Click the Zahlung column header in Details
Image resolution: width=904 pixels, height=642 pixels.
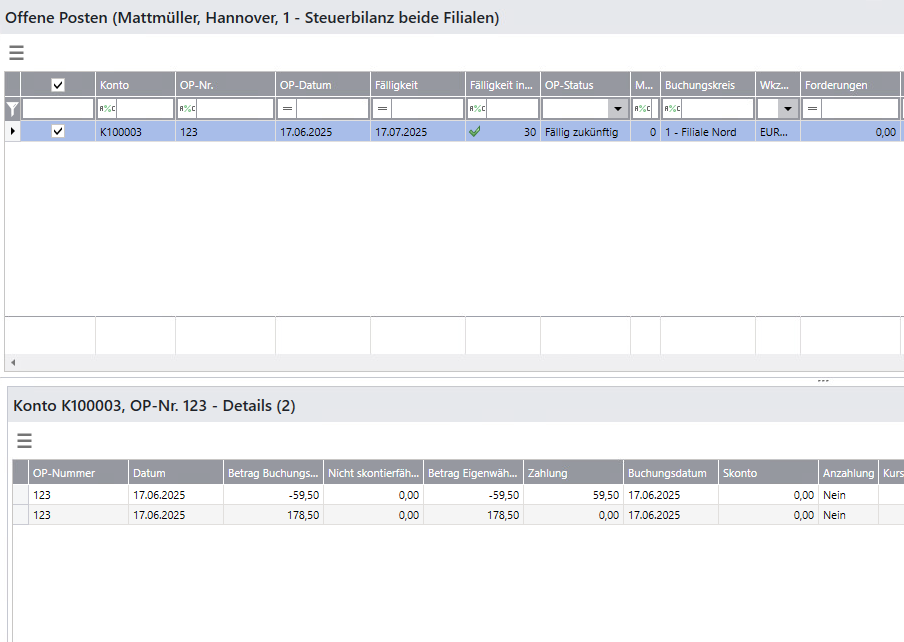[572, 473]
